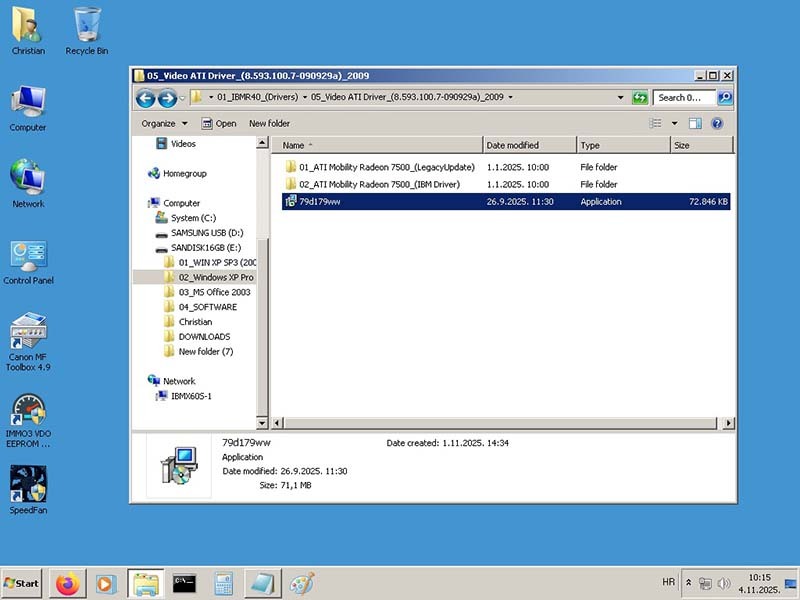Click the New folder button
Screen dimensions: 800x600
[269, 124]
